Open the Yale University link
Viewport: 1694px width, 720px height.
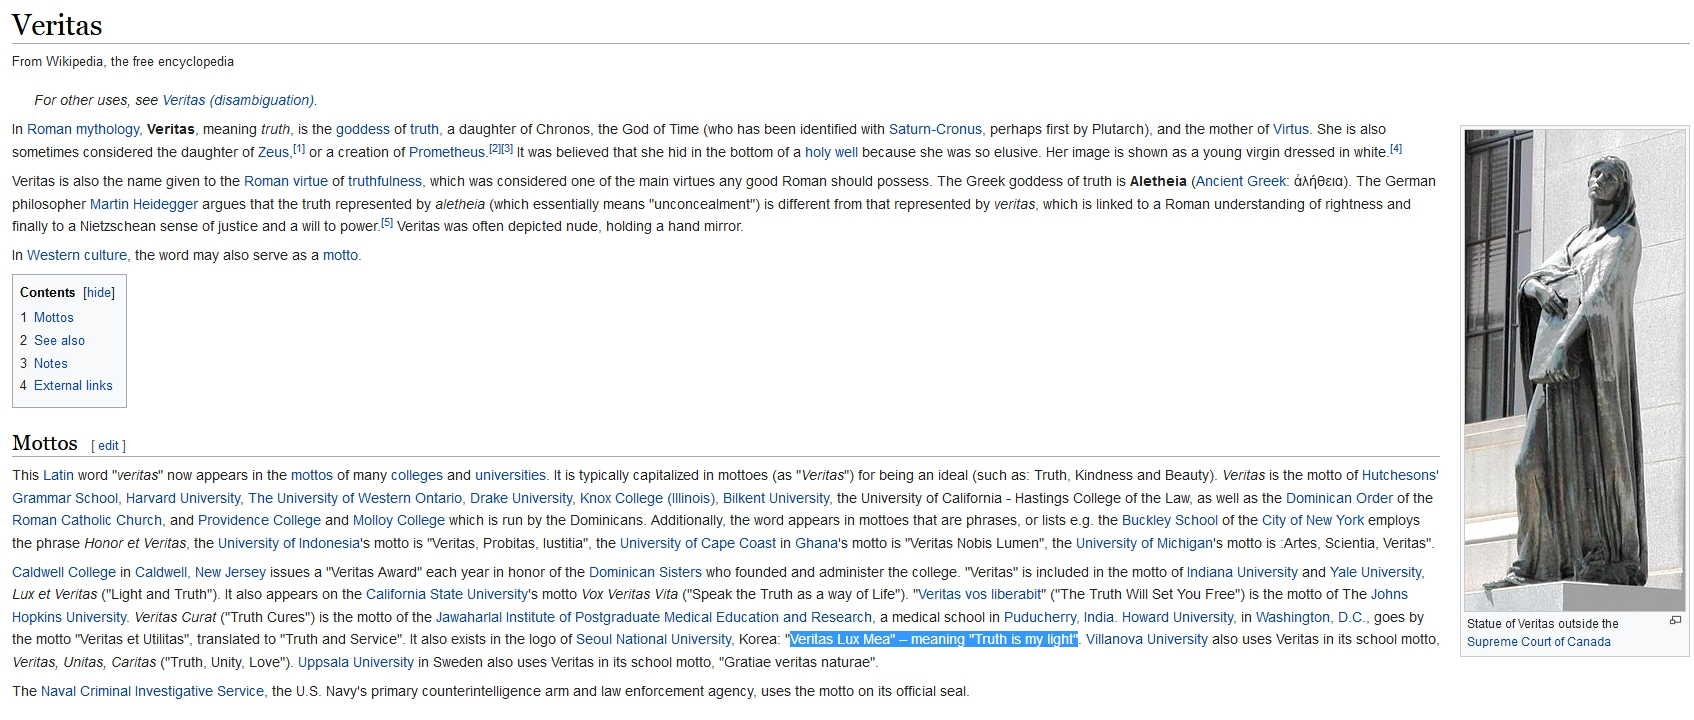(1376, 573)
